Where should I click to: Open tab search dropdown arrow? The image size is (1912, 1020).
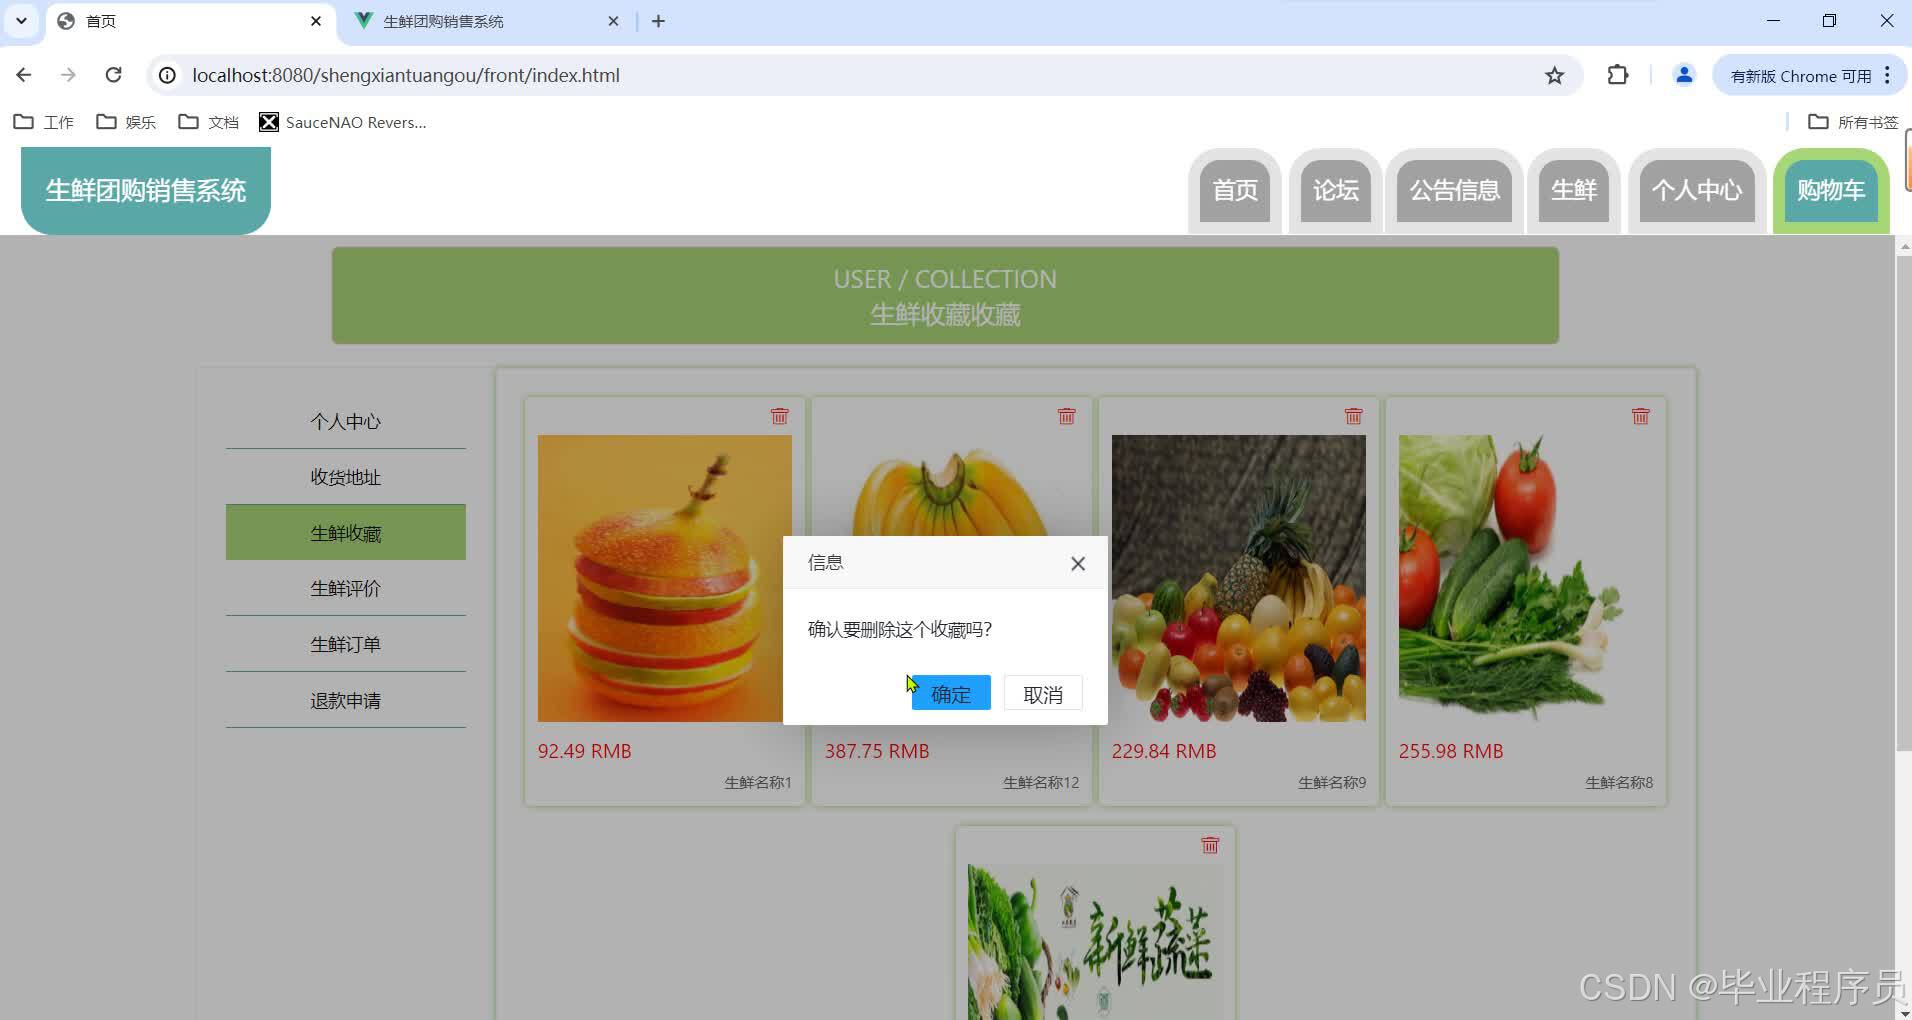pos(21,21)
